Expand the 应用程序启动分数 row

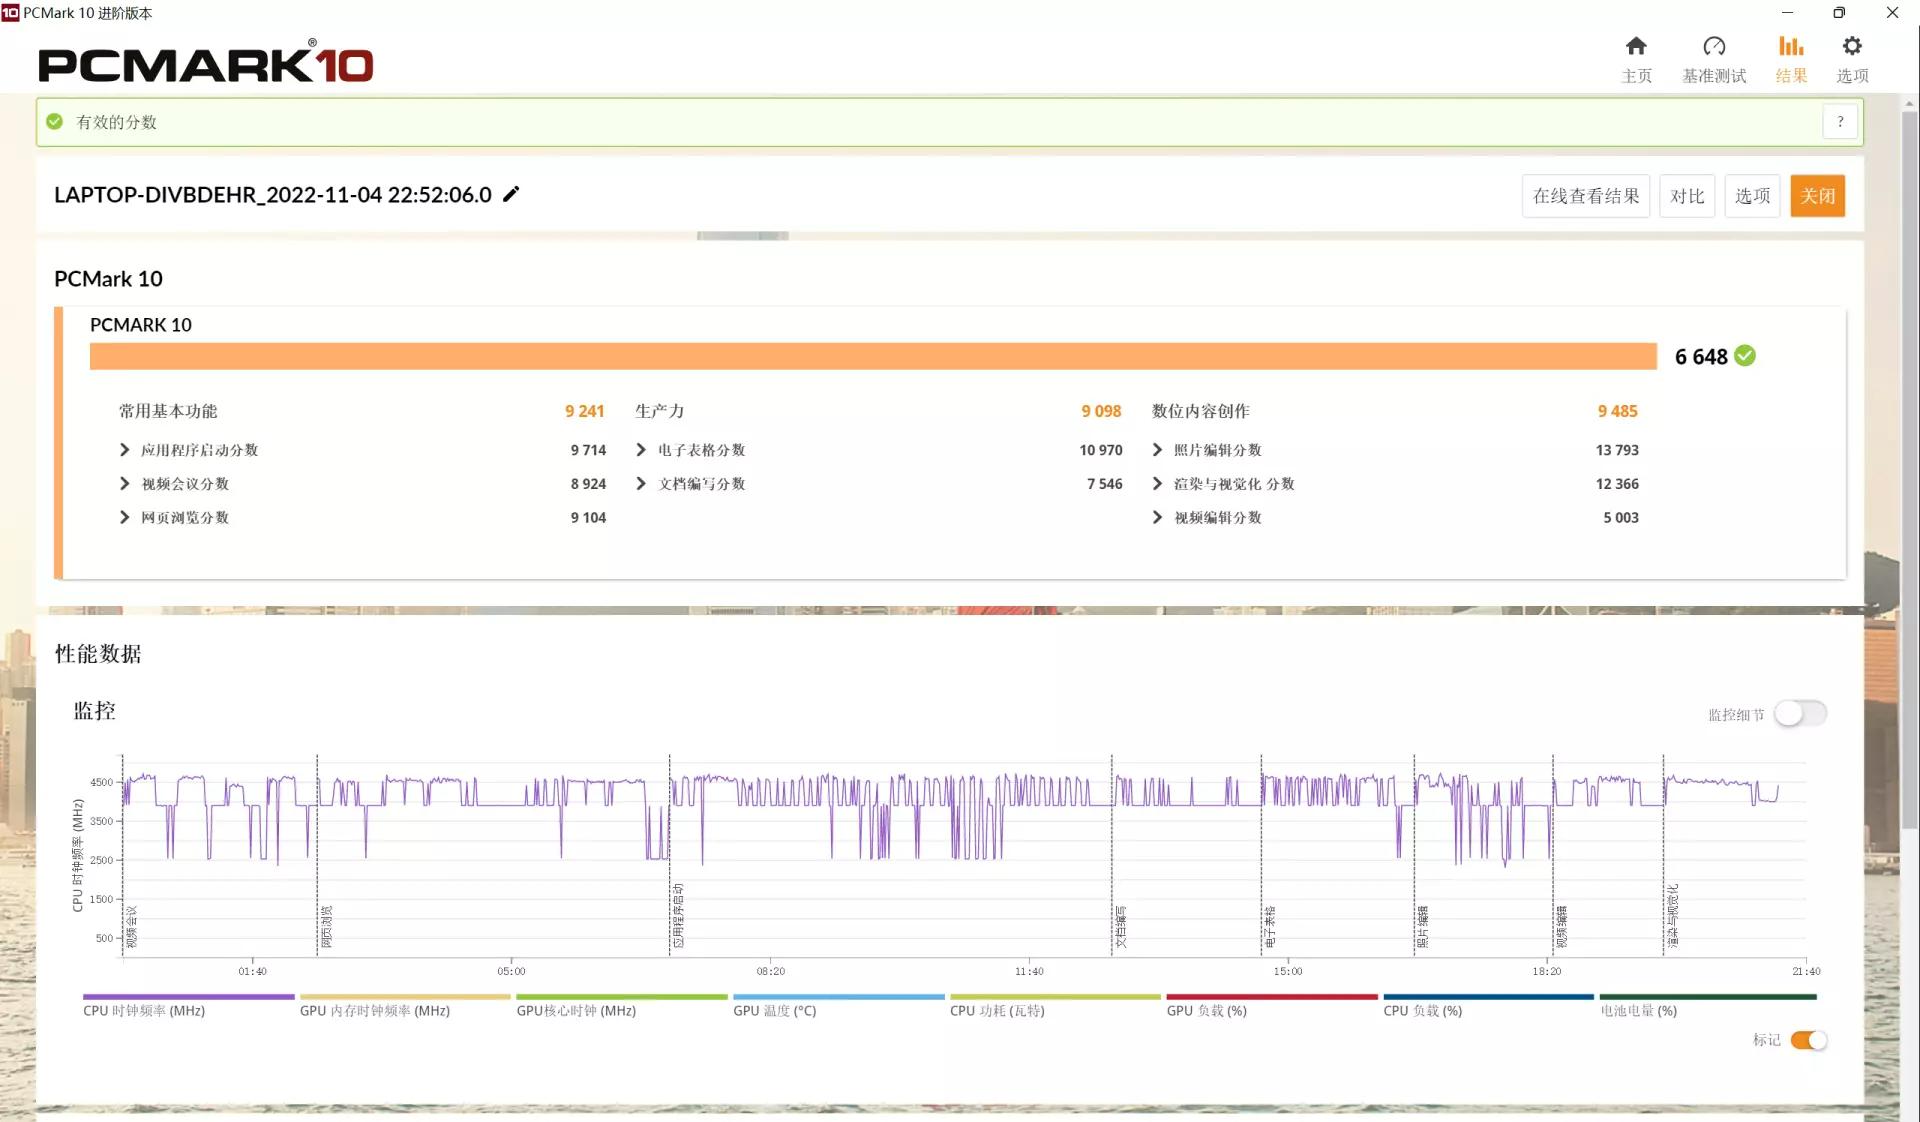125,450
